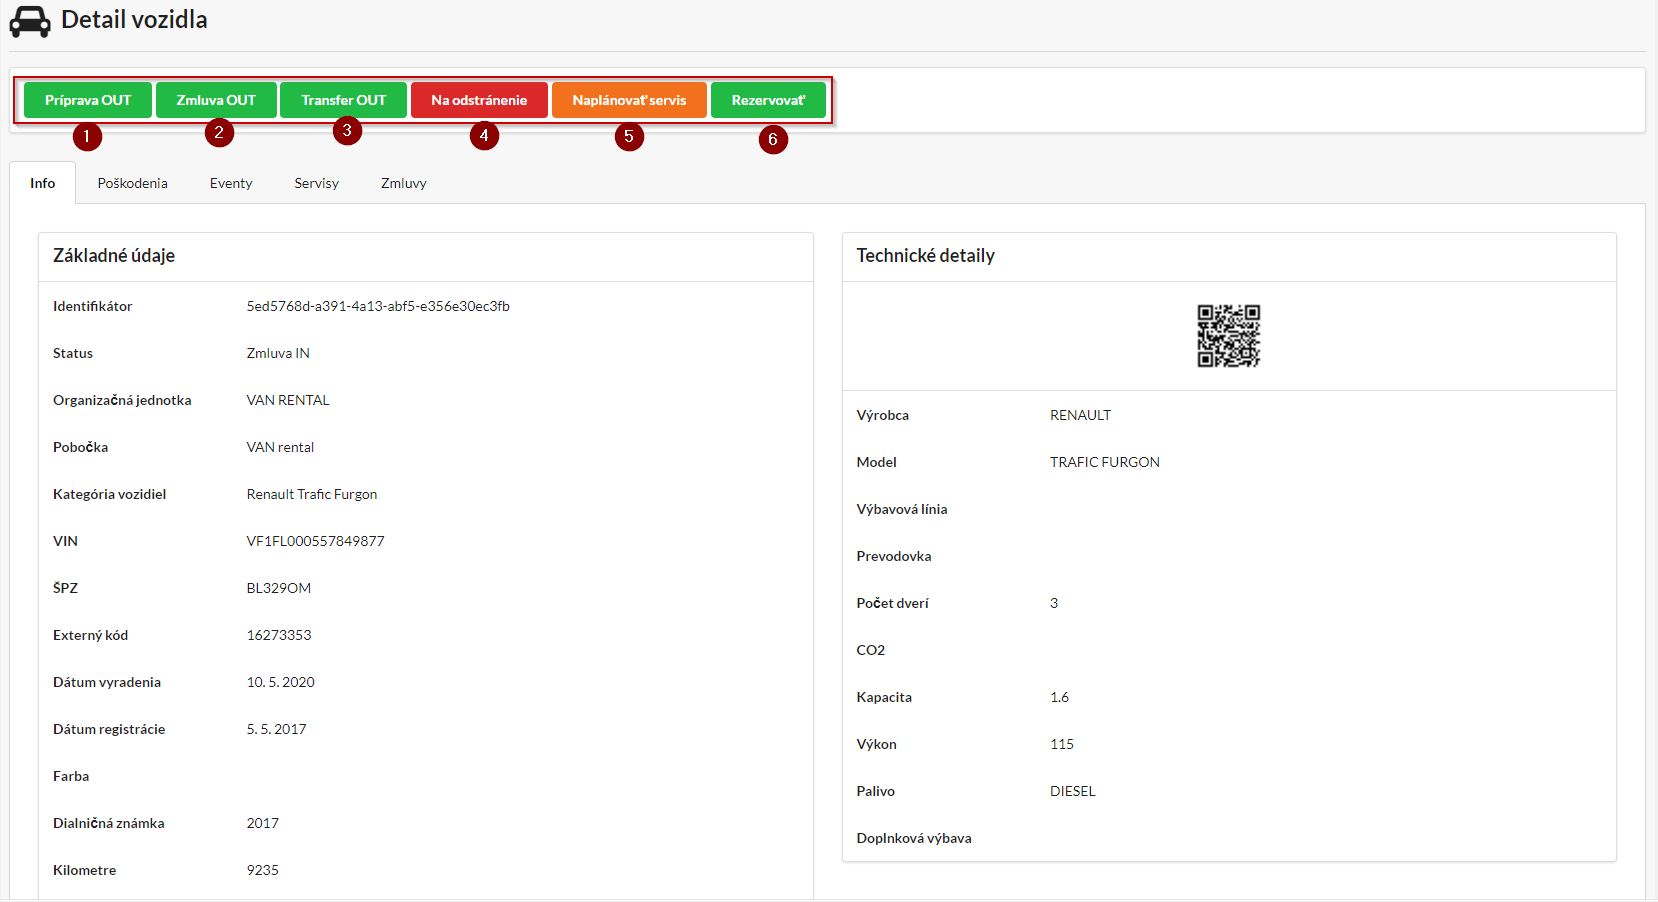Start Transfer OUT for the vehicle
The height and width of the screenshot is (902, 1658).
pos(343,100)
